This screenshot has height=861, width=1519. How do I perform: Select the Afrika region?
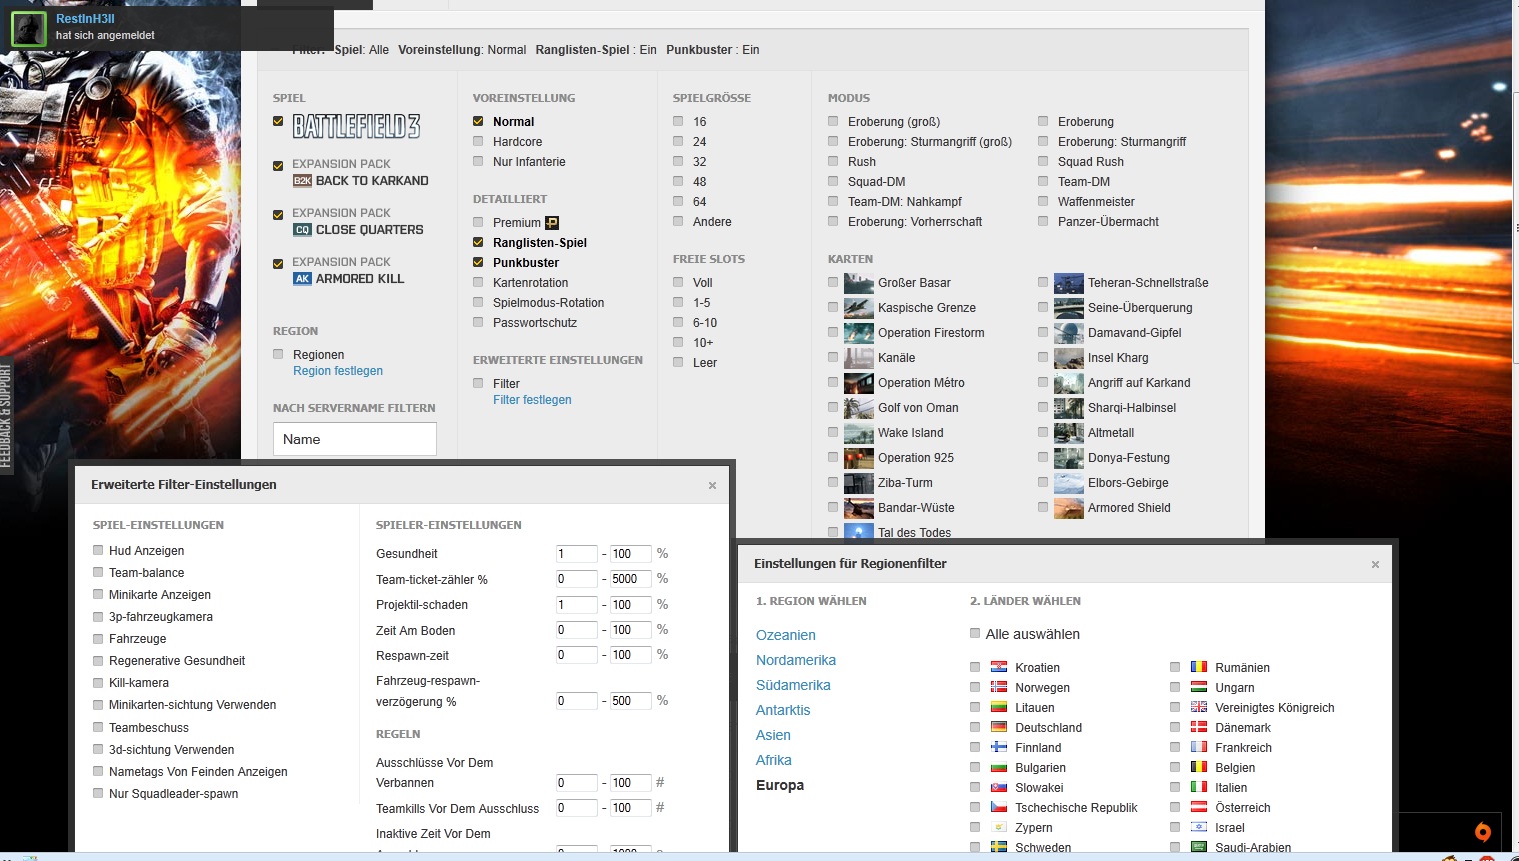coord(774,760)
